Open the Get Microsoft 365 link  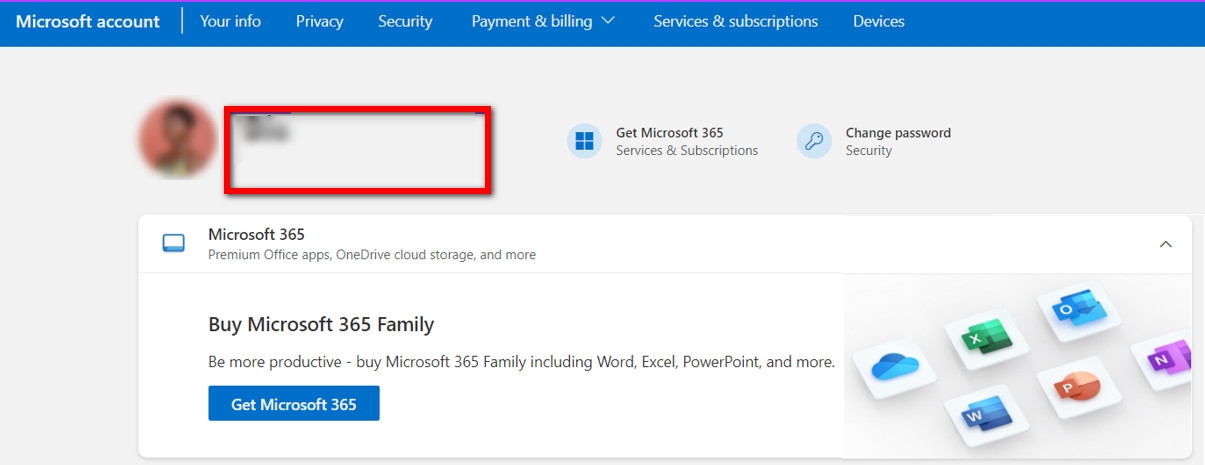click(670, 132)
